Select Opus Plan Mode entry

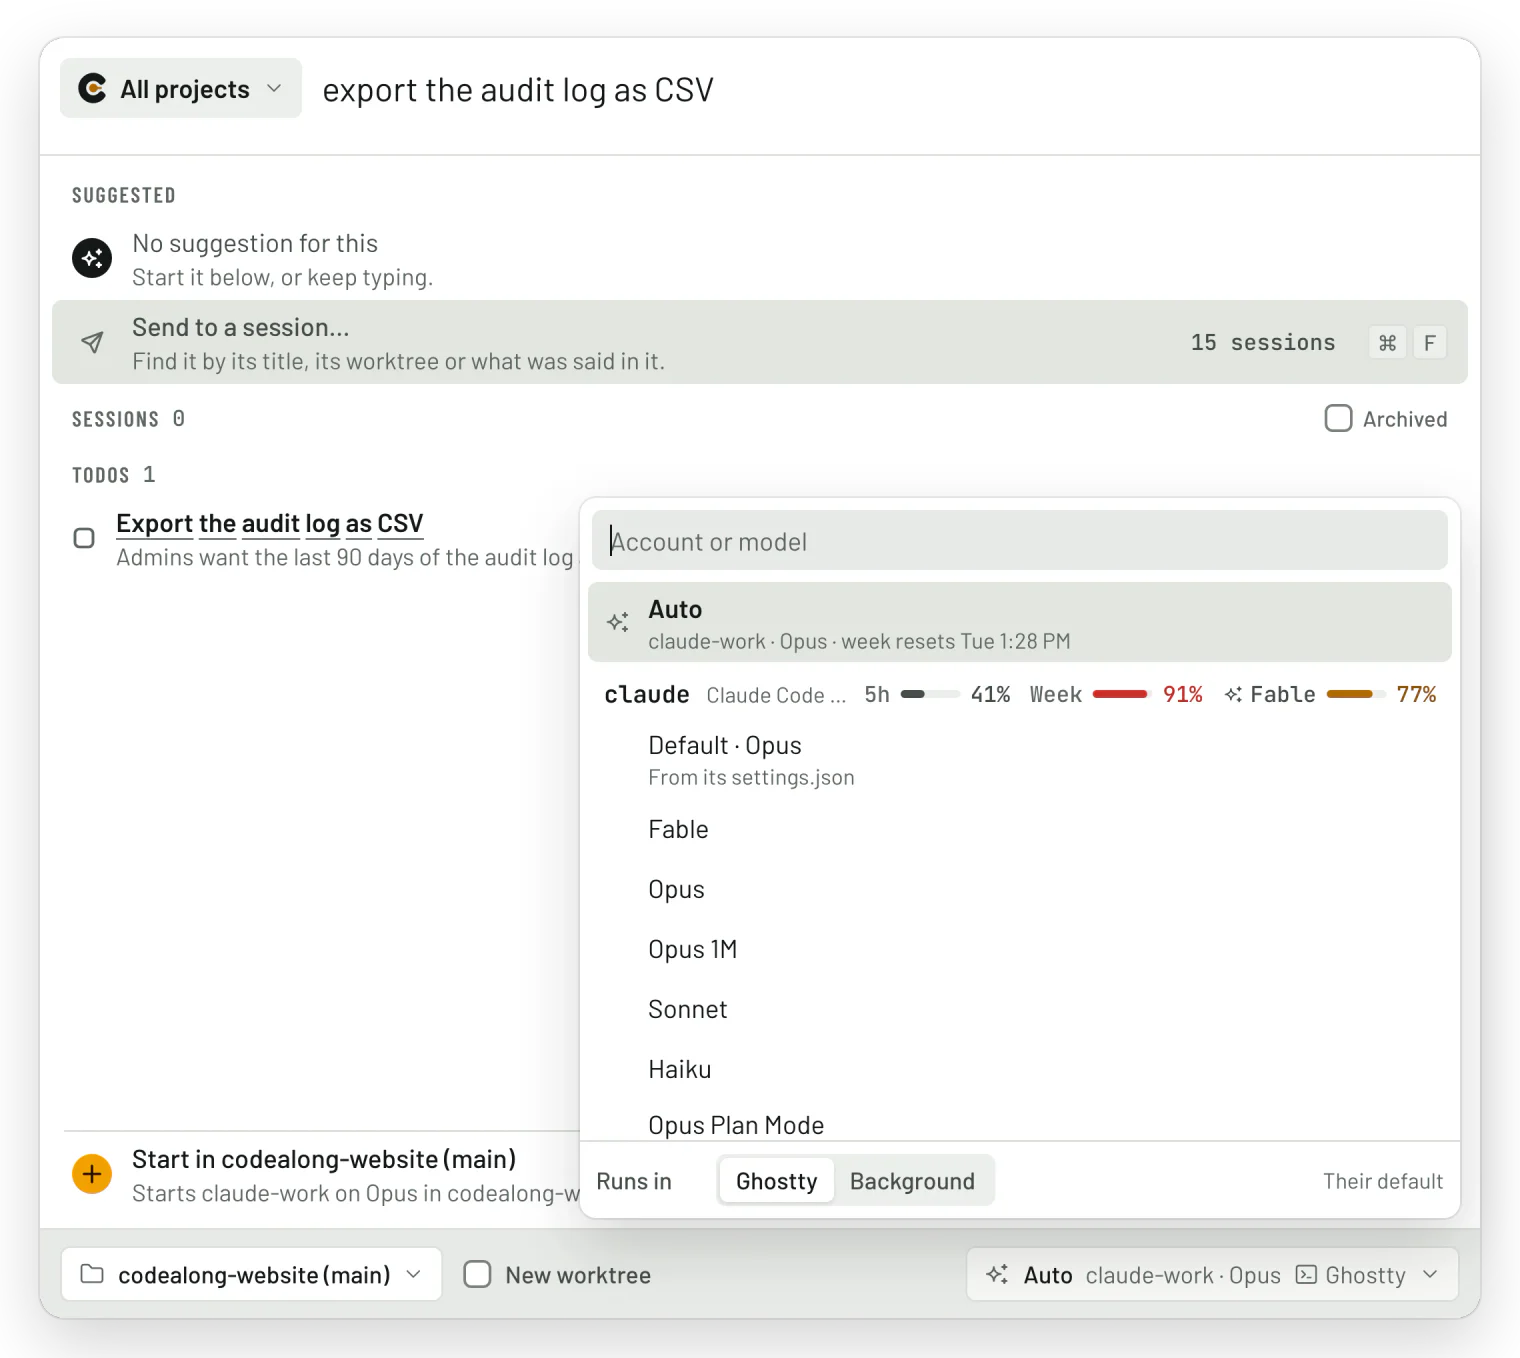[1020, 1123]
